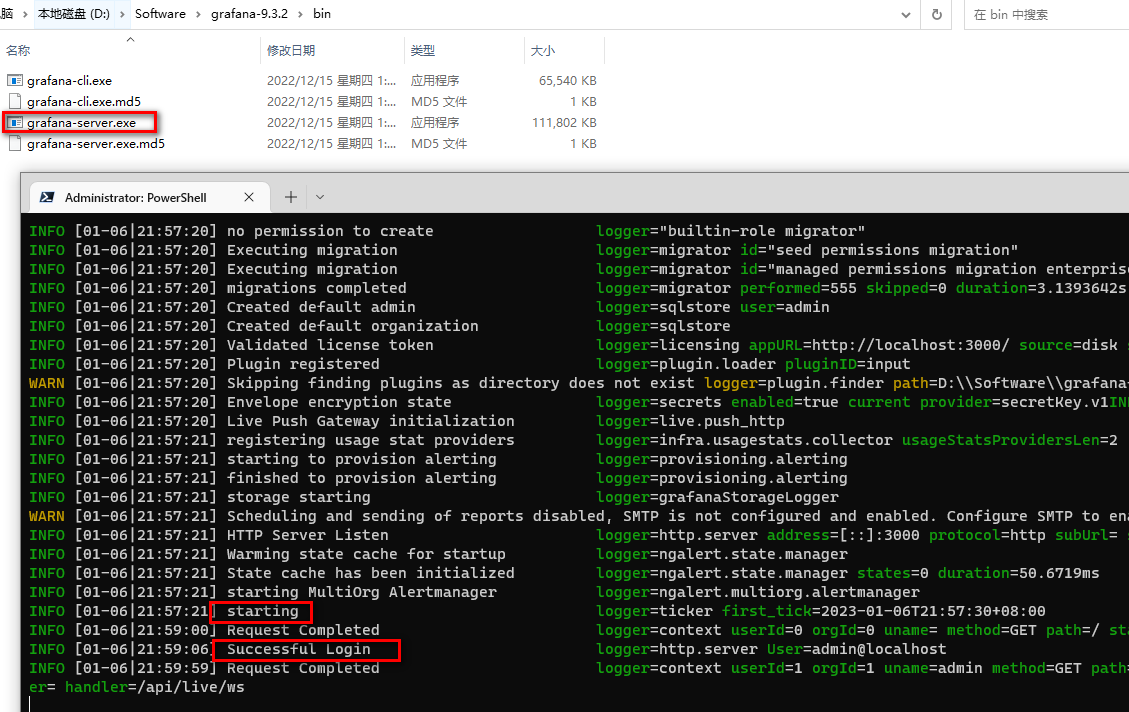Image resolution: width=1129 pixels, height=712 pixels.
Task: Click the address=[::]:3000 log value
Action: click(x=843, y=535)
